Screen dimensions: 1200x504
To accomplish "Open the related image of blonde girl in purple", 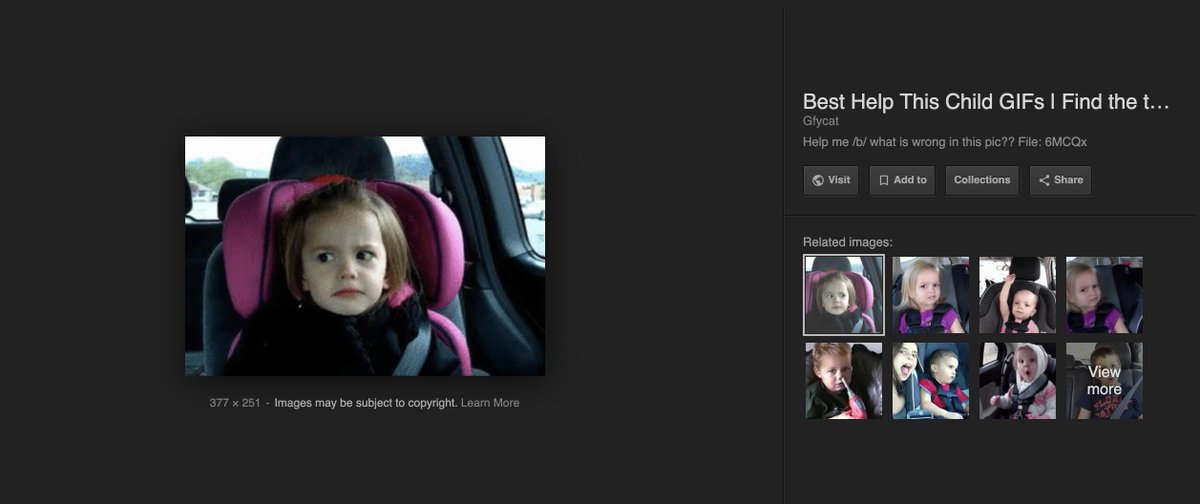I will pos(931,295).
